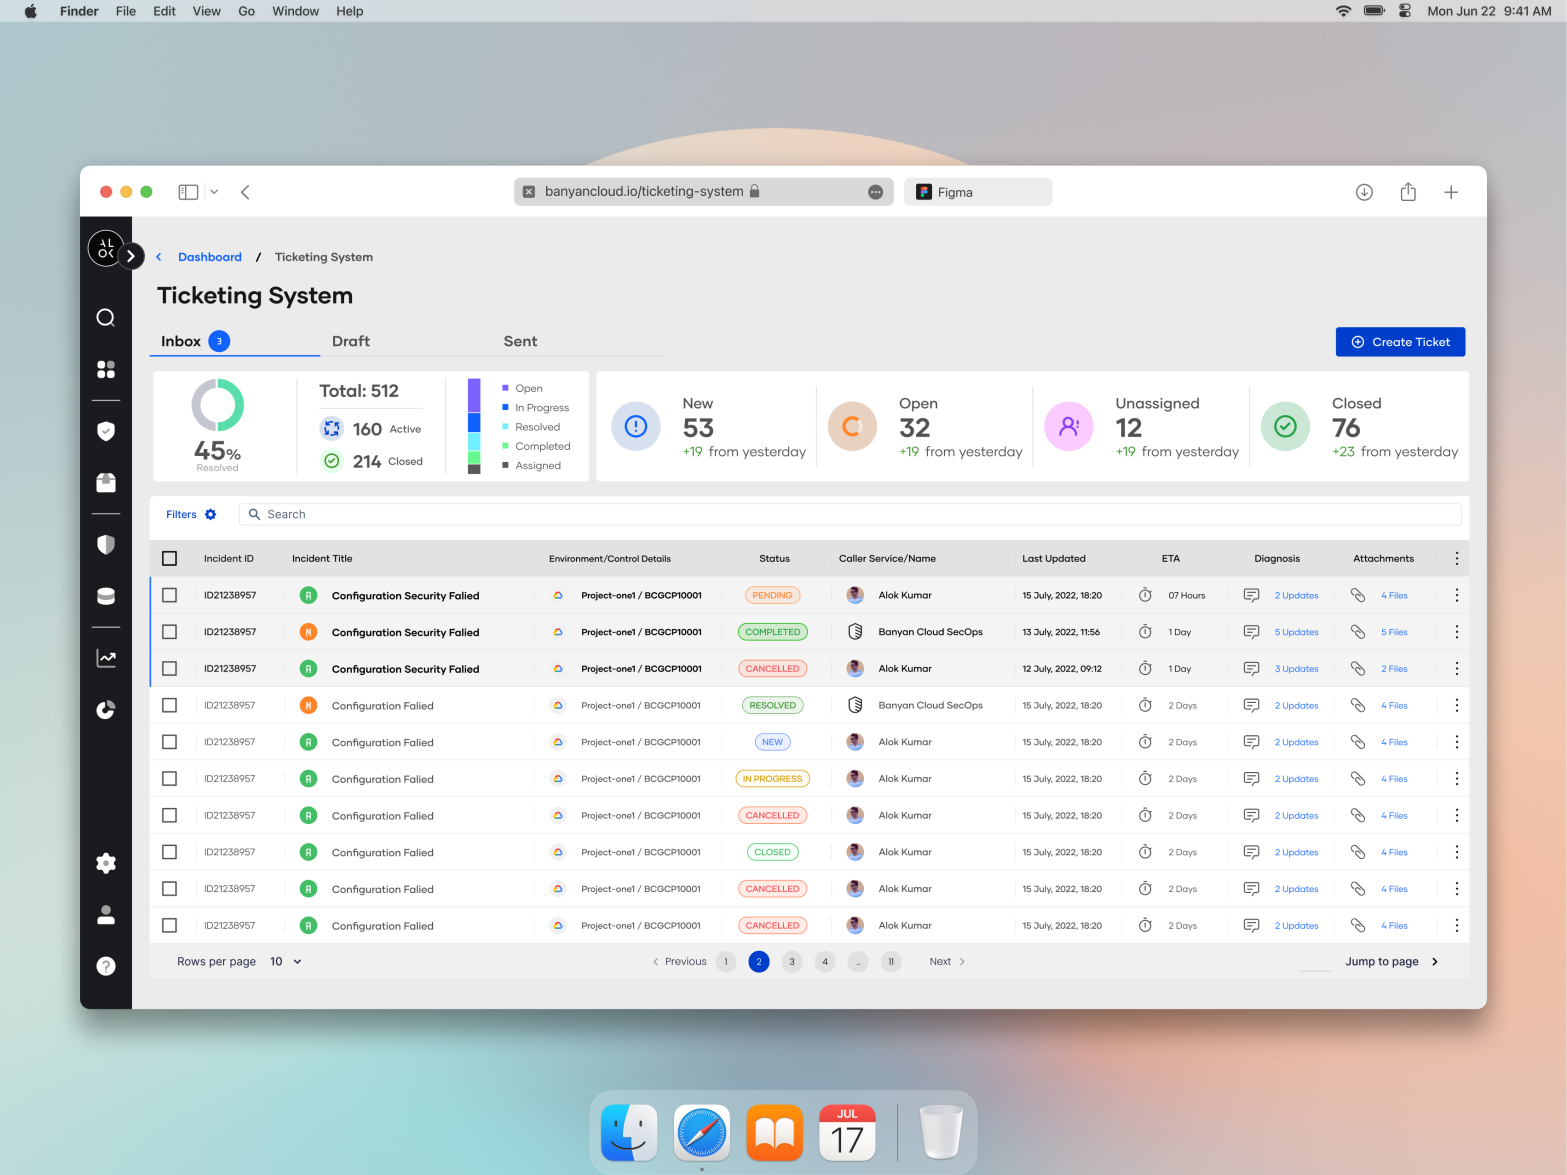
Task: Select the pie chart reports icon
Action: click(x=106, y=710)
